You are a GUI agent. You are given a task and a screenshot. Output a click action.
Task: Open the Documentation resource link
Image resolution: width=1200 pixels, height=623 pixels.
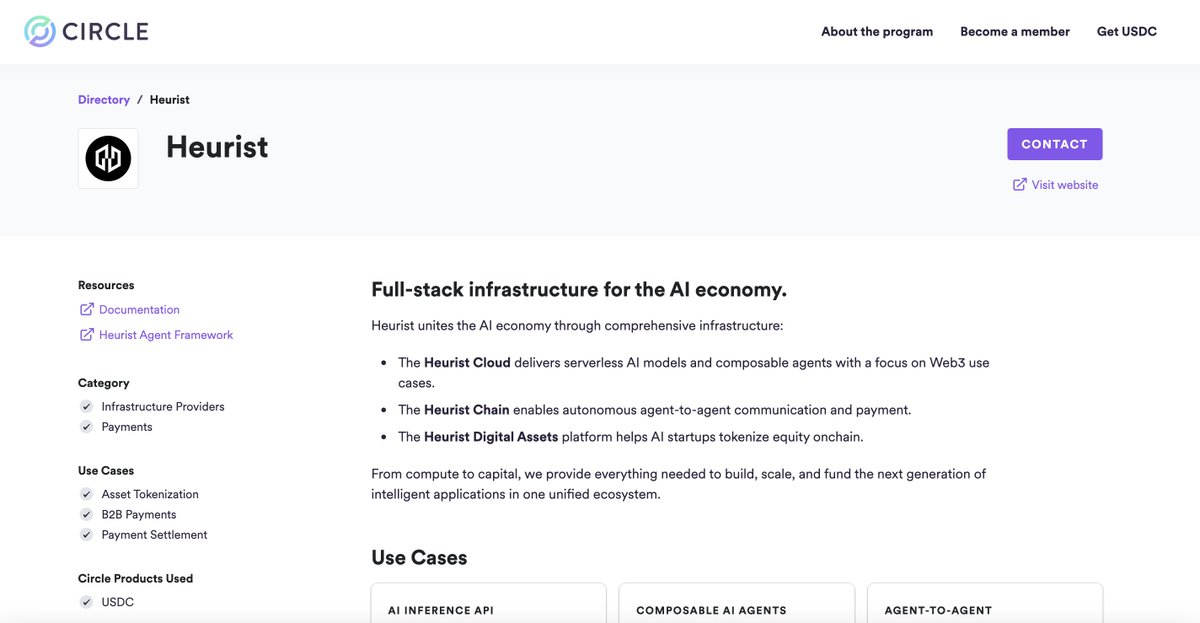[139, 310]
